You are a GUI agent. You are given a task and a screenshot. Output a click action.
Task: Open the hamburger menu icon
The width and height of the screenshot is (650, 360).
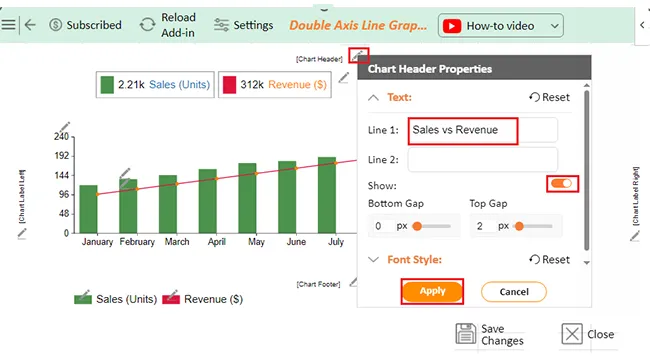tap(8, 25)
